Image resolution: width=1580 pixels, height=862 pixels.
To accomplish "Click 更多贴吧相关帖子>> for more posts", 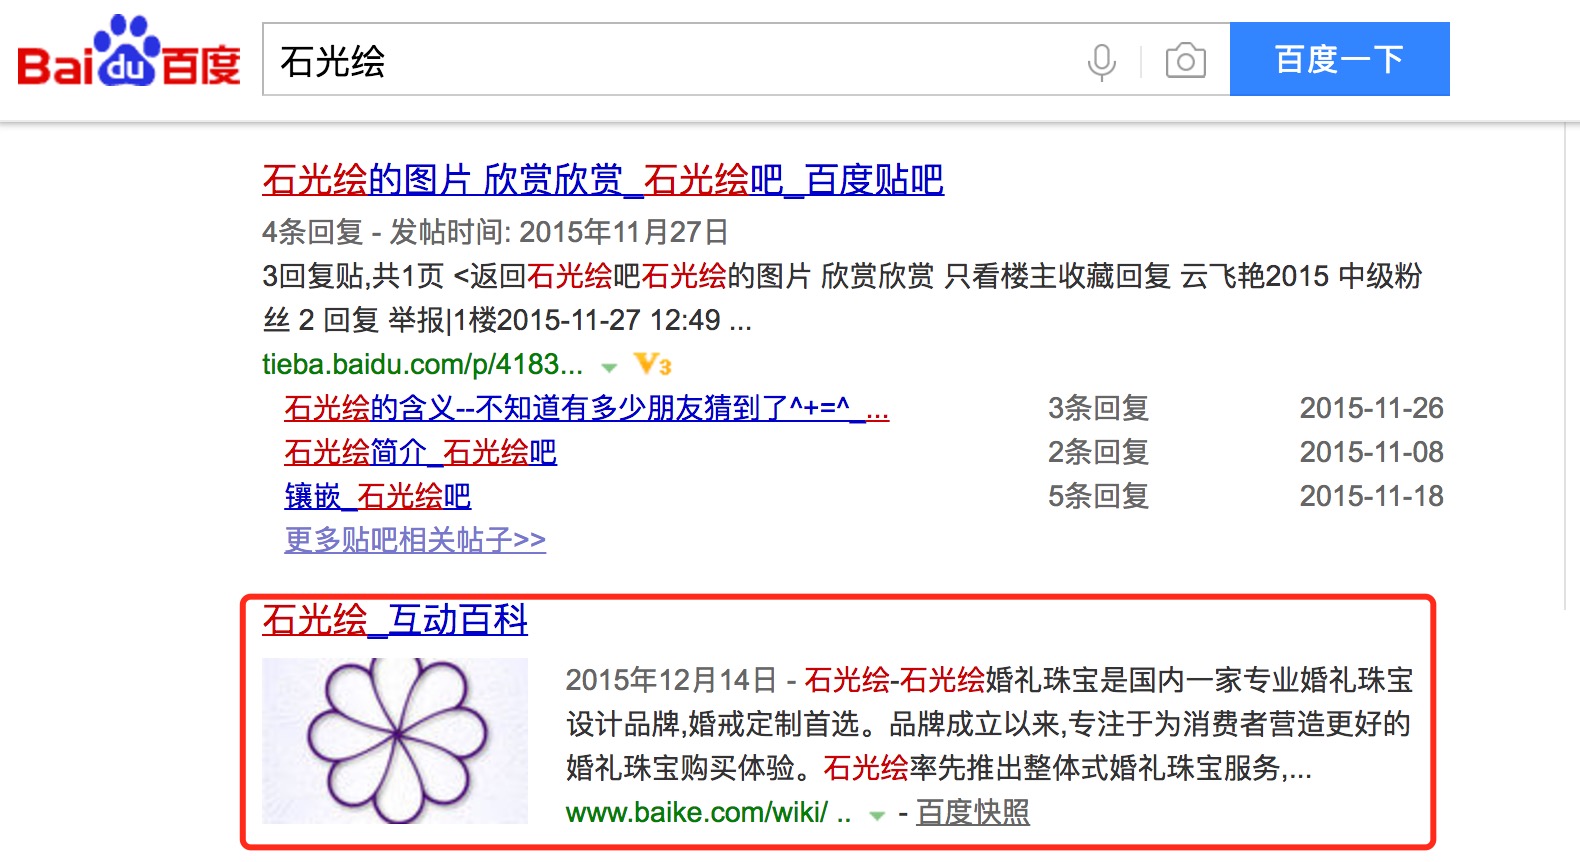I will point(415,541).
